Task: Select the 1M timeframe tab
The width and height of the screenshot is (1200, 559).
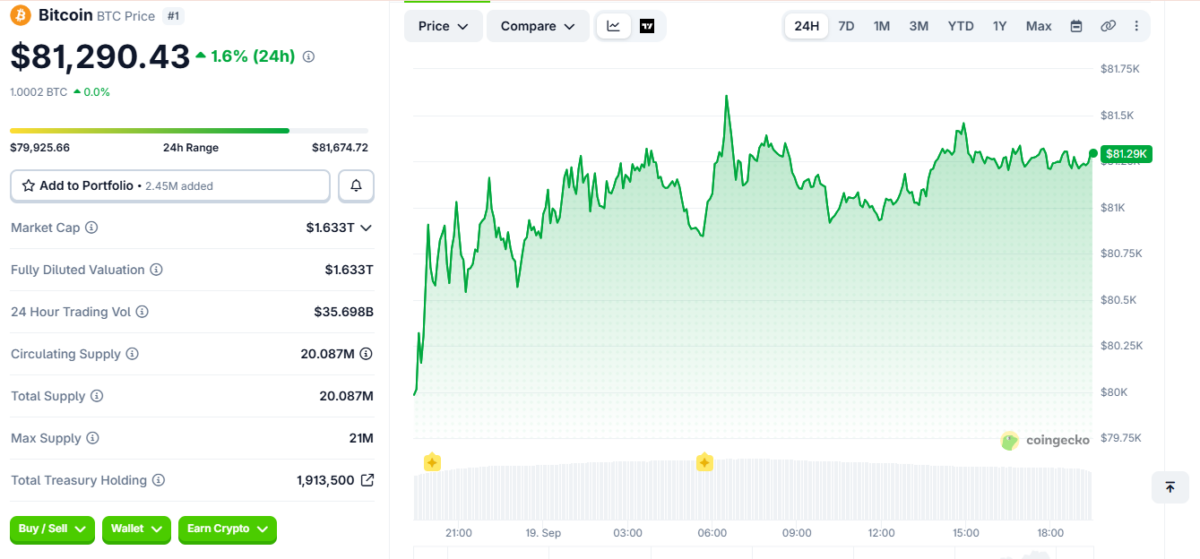Action: point(881,26)
